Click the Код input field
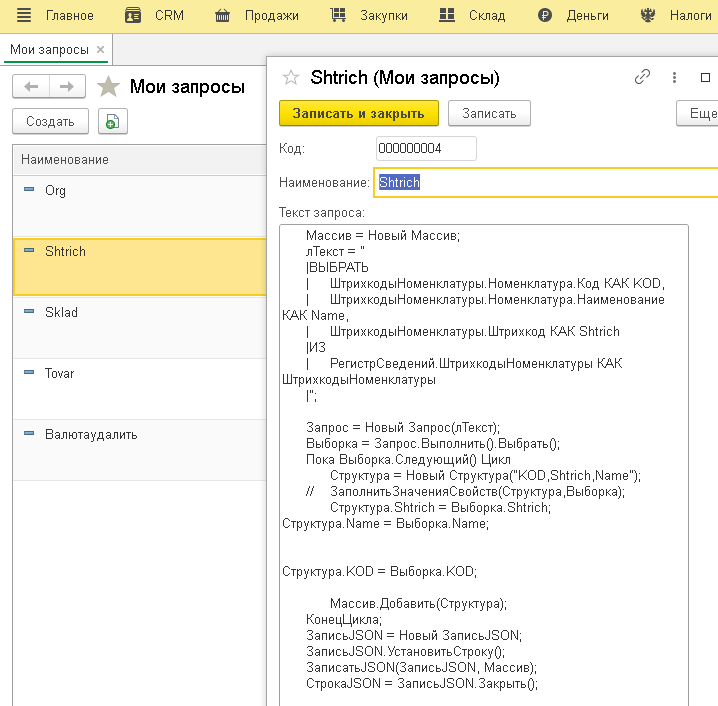Image resolution: width=718 pixels, height=706 pixels. 426,148
